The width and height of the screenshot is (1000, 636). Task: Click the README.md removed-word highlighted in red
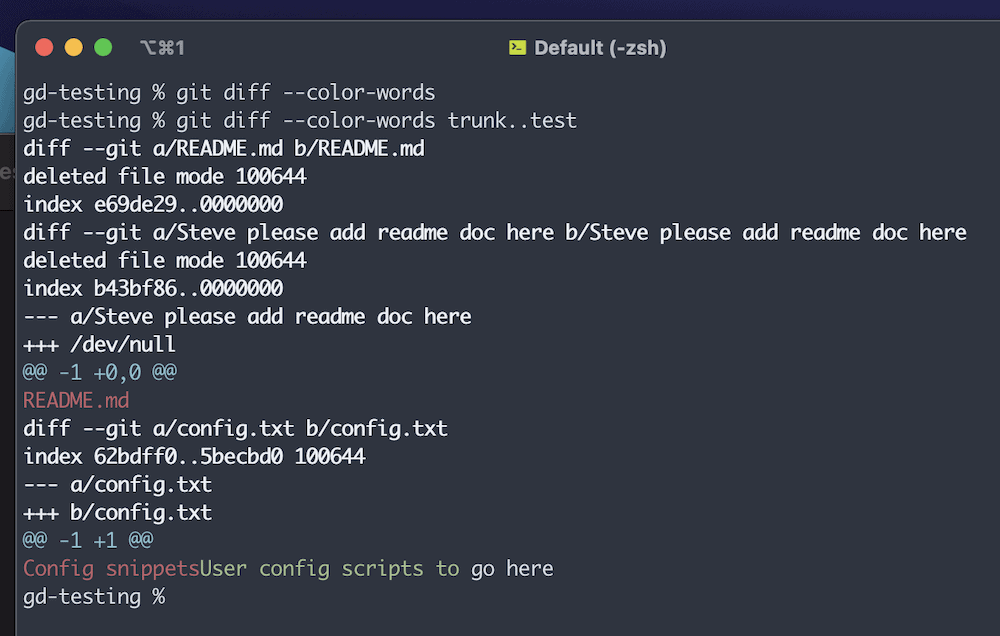[x=76, y=400]
